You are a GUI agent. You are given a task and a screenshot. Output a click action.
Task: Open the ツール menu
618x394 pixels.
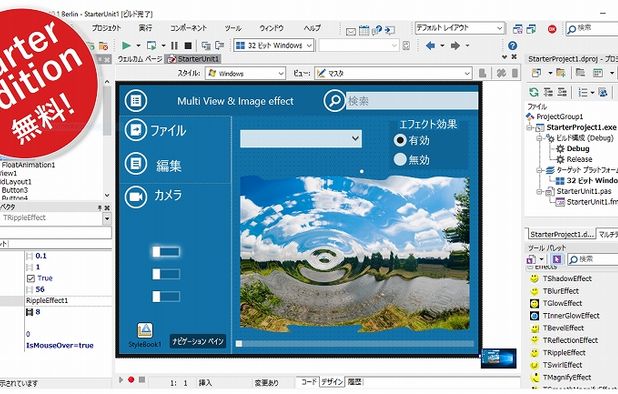[x=233, y=28]
